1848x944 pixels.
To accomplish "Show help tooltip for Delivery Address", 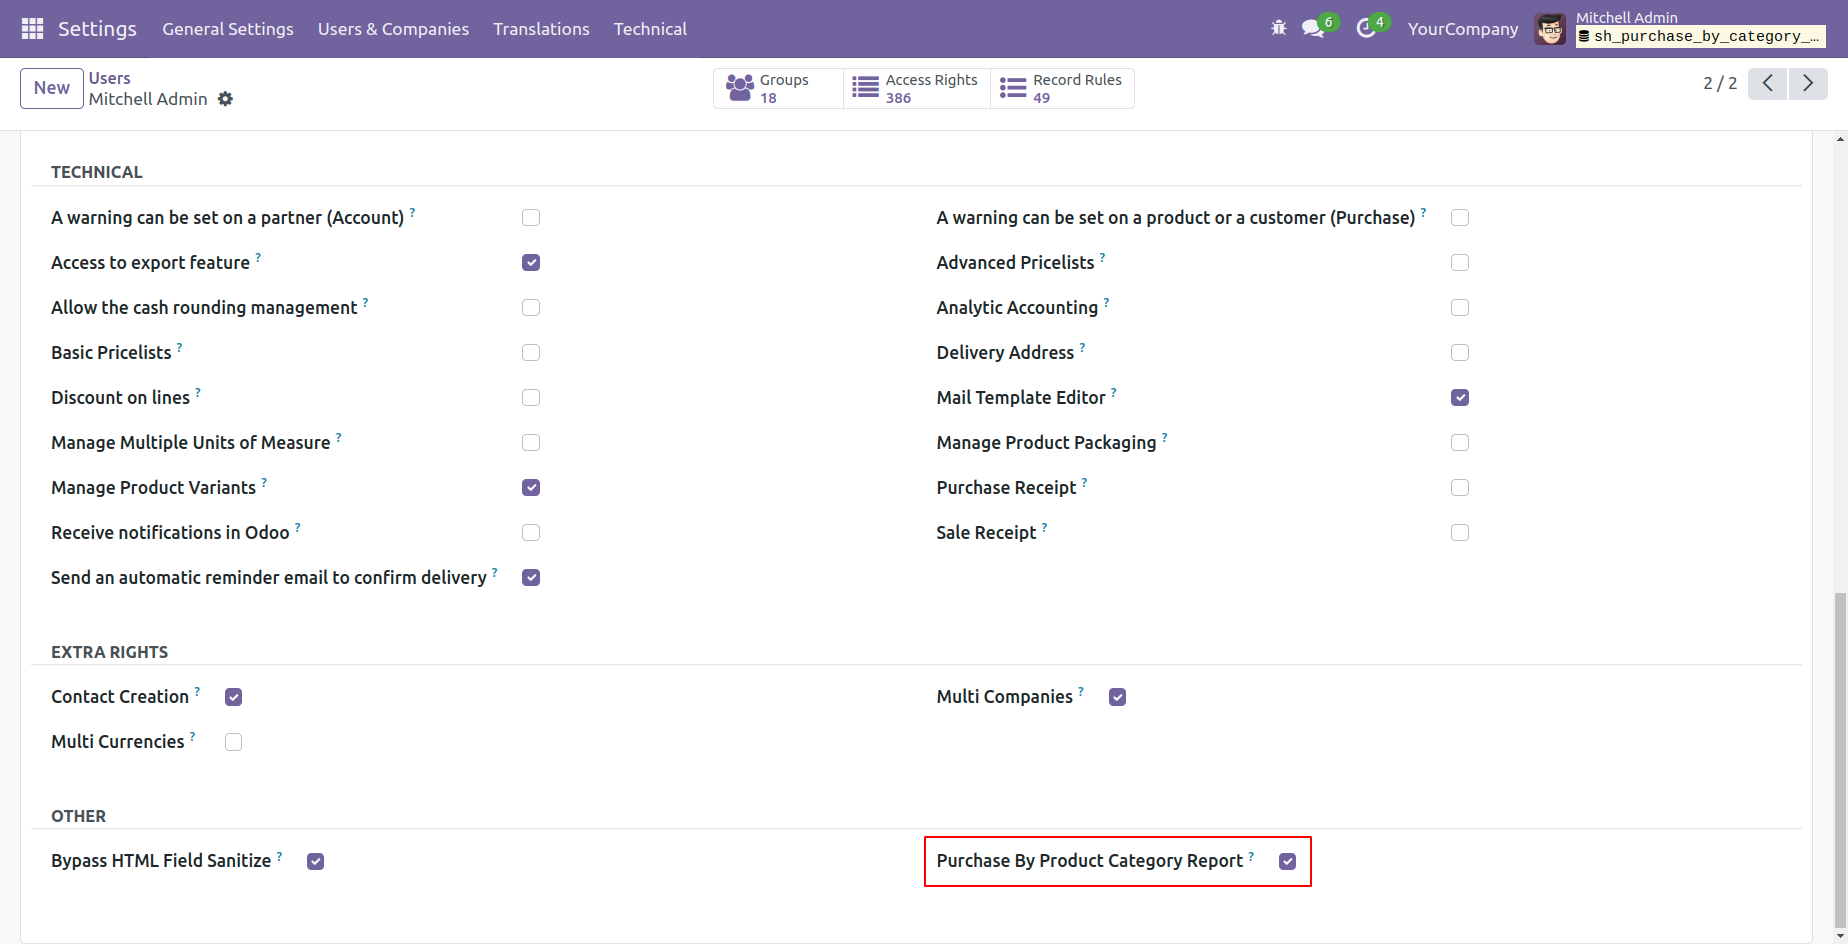I will 1082,347.
